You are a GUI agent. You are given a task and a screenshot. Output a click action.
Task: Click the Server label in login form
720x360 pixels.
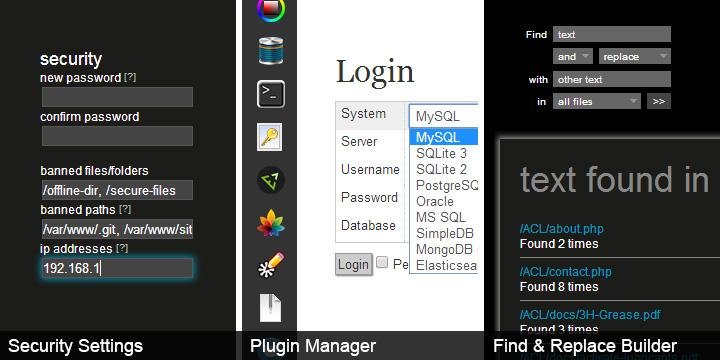(359, 141)
